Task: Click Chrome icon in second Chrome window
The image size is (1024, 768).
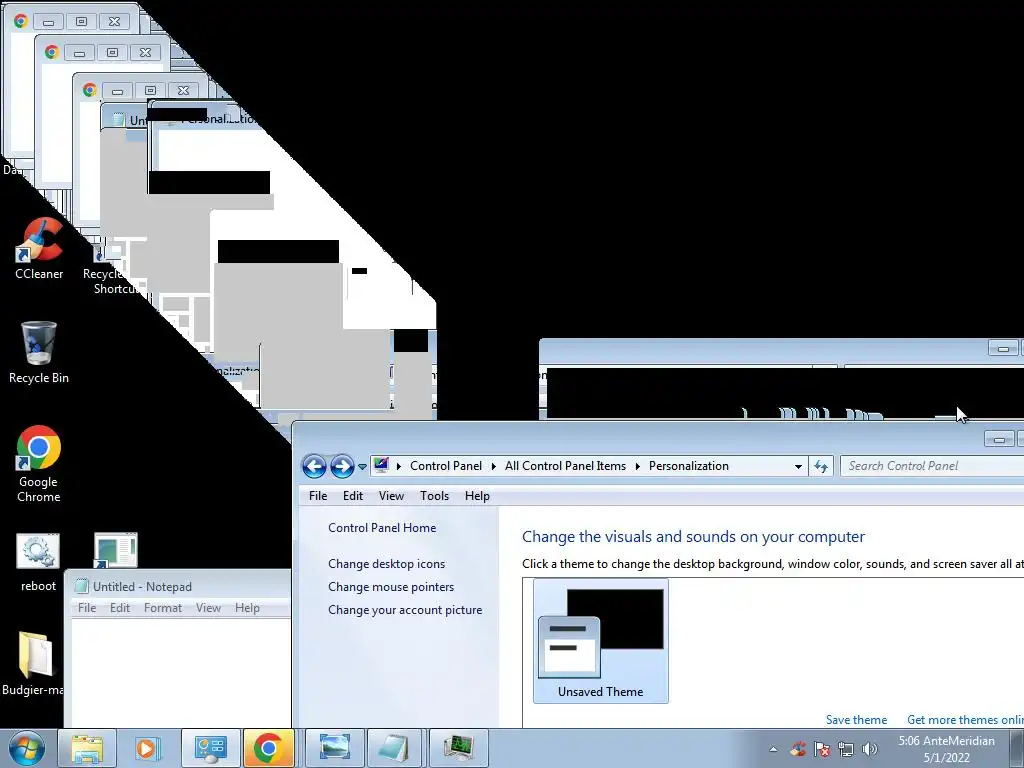Action: 52,52
